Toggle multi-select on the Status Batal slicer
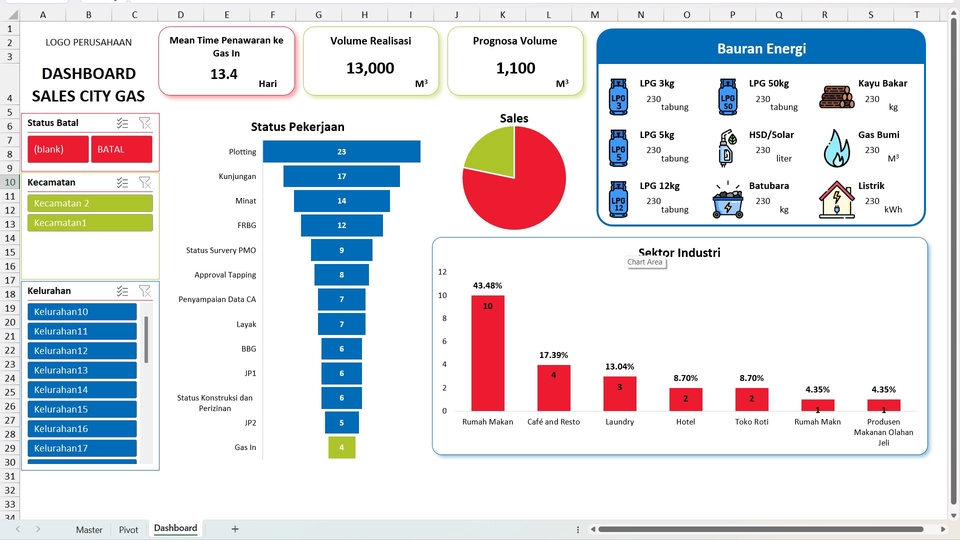Image resolution: width=960 pixels, height=540 pixels. 122,123
